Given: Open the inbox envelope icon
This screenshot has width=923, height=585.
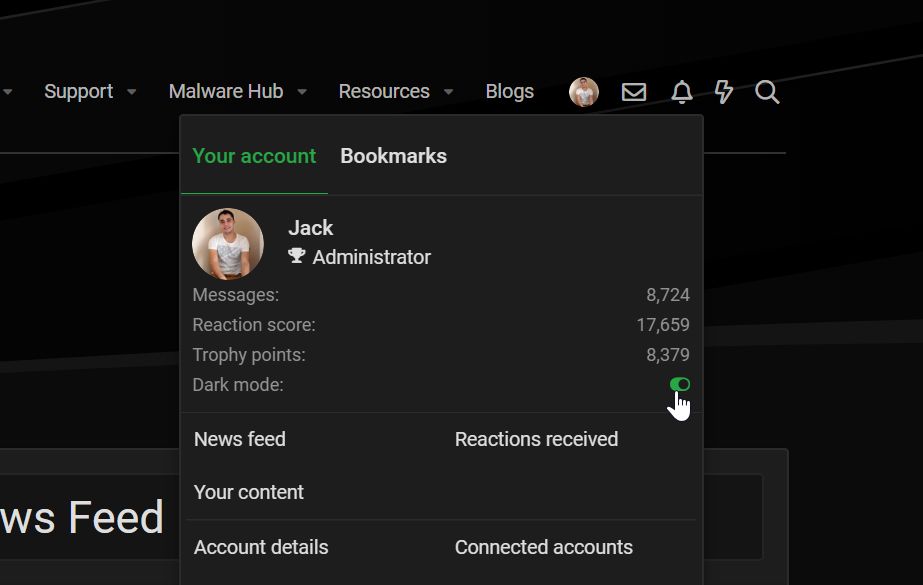Looking at the screenshot, I should click(x=634, y=92).
